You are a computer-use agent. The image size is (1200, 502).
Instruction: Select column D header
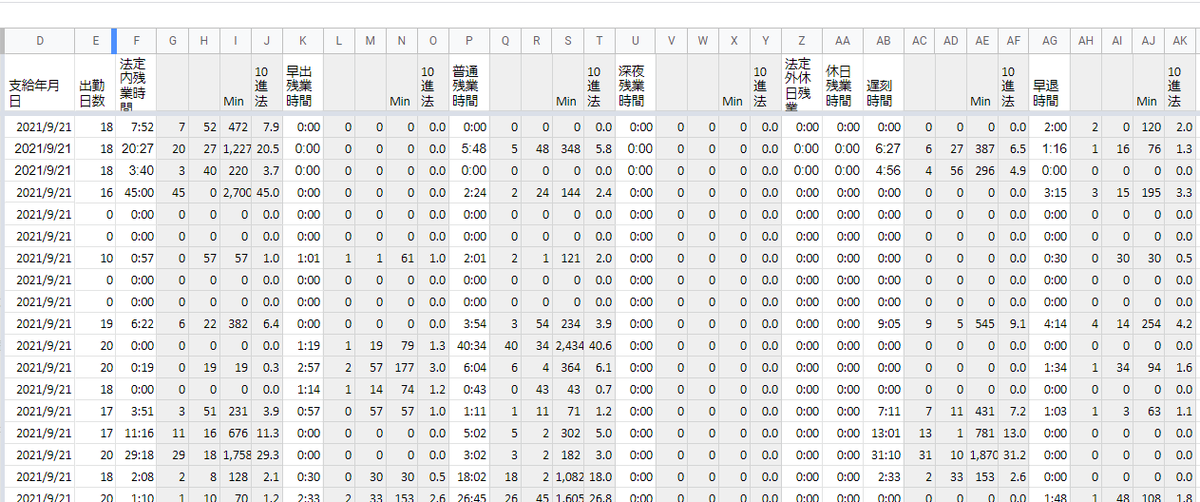click(x=40, y=40)
